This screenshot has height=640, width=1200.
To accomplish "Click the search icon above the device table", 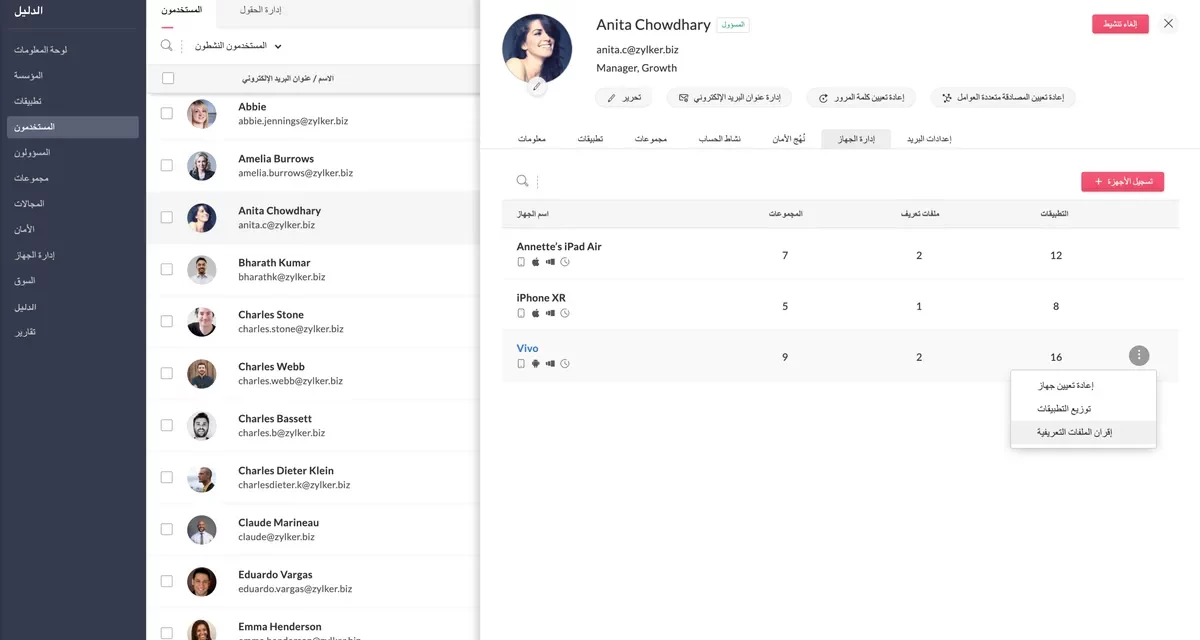I will (x=522, y=181).
